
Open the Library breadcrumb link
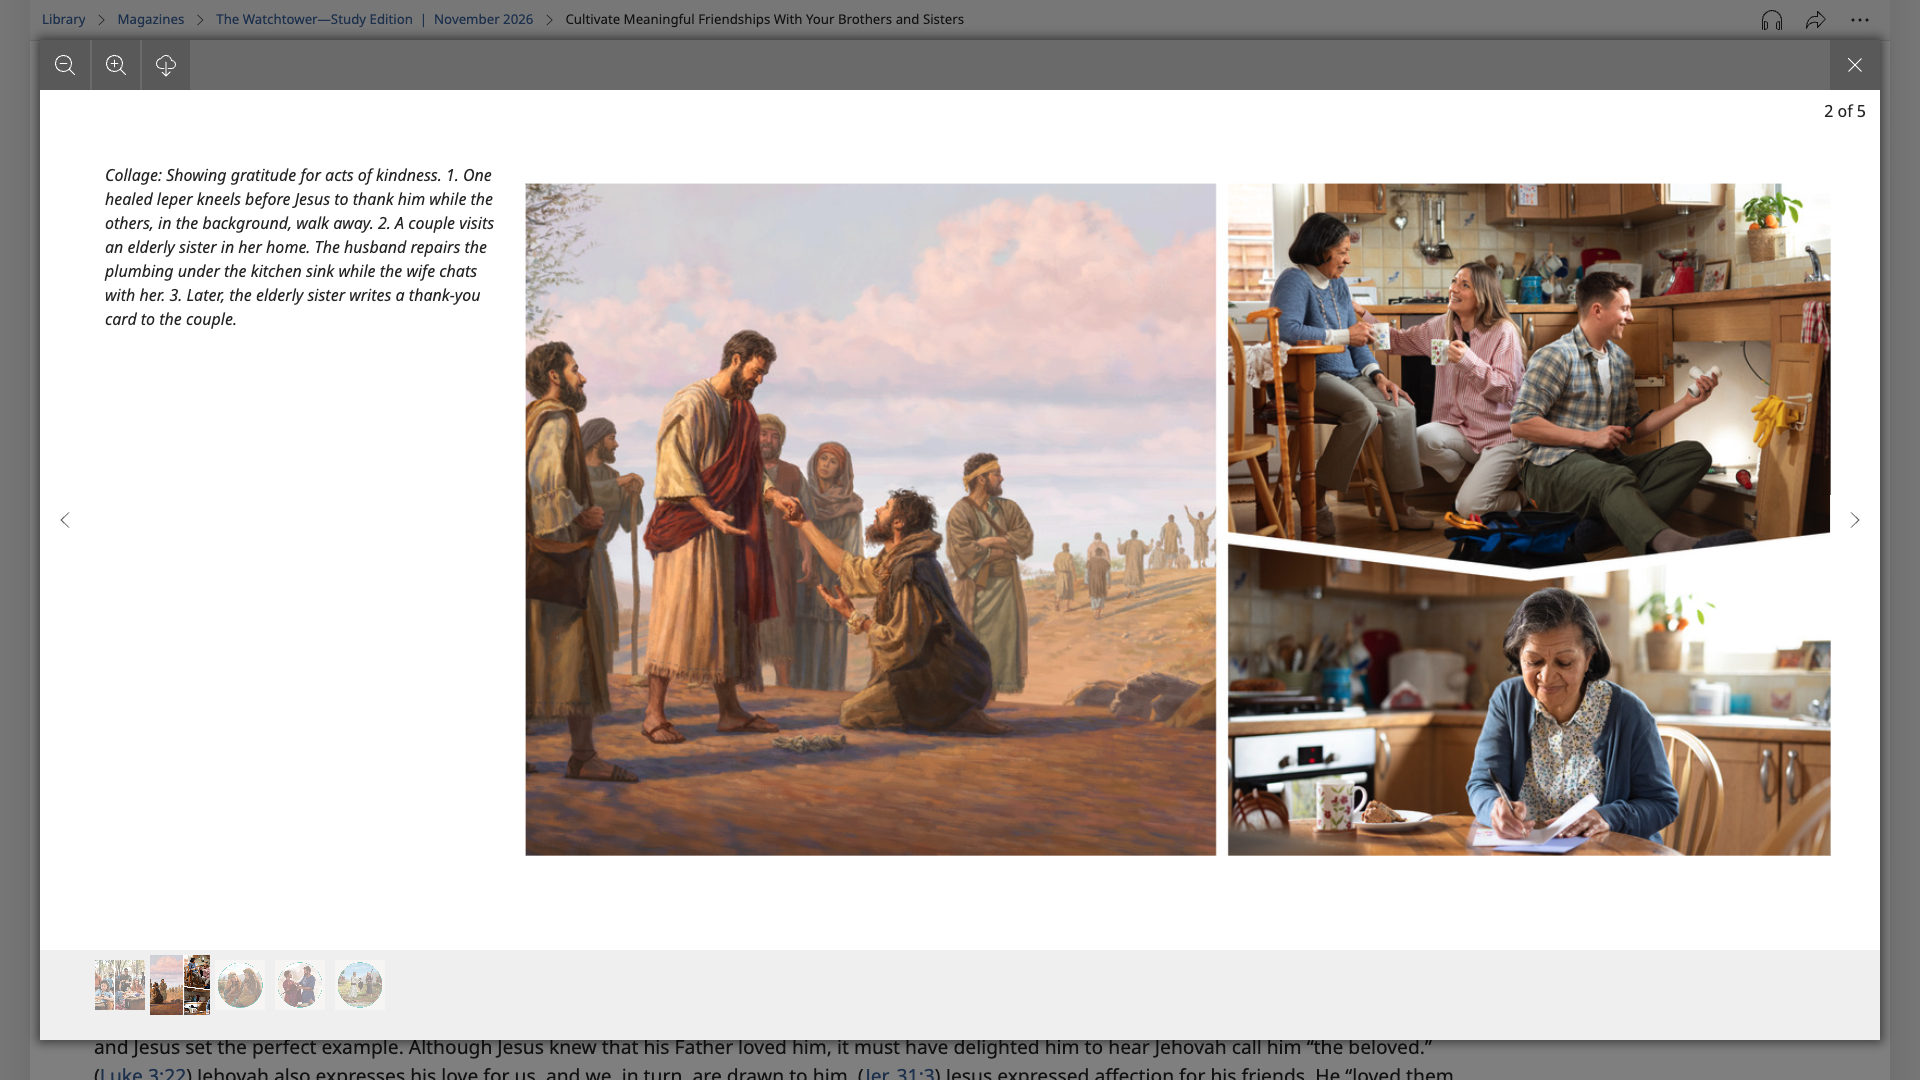[x=63, y=19]
